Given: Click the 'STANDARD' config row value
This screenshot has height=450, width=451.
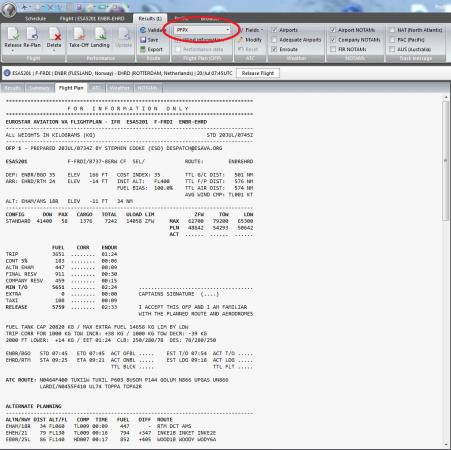Looking at the screenshot, I should (x=18, y=221).
